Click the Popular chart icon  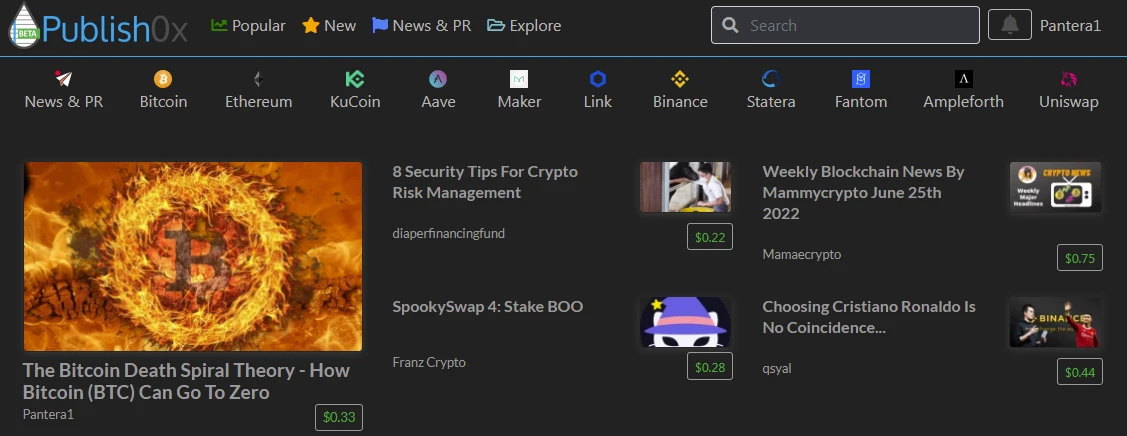tap(218, 25)
